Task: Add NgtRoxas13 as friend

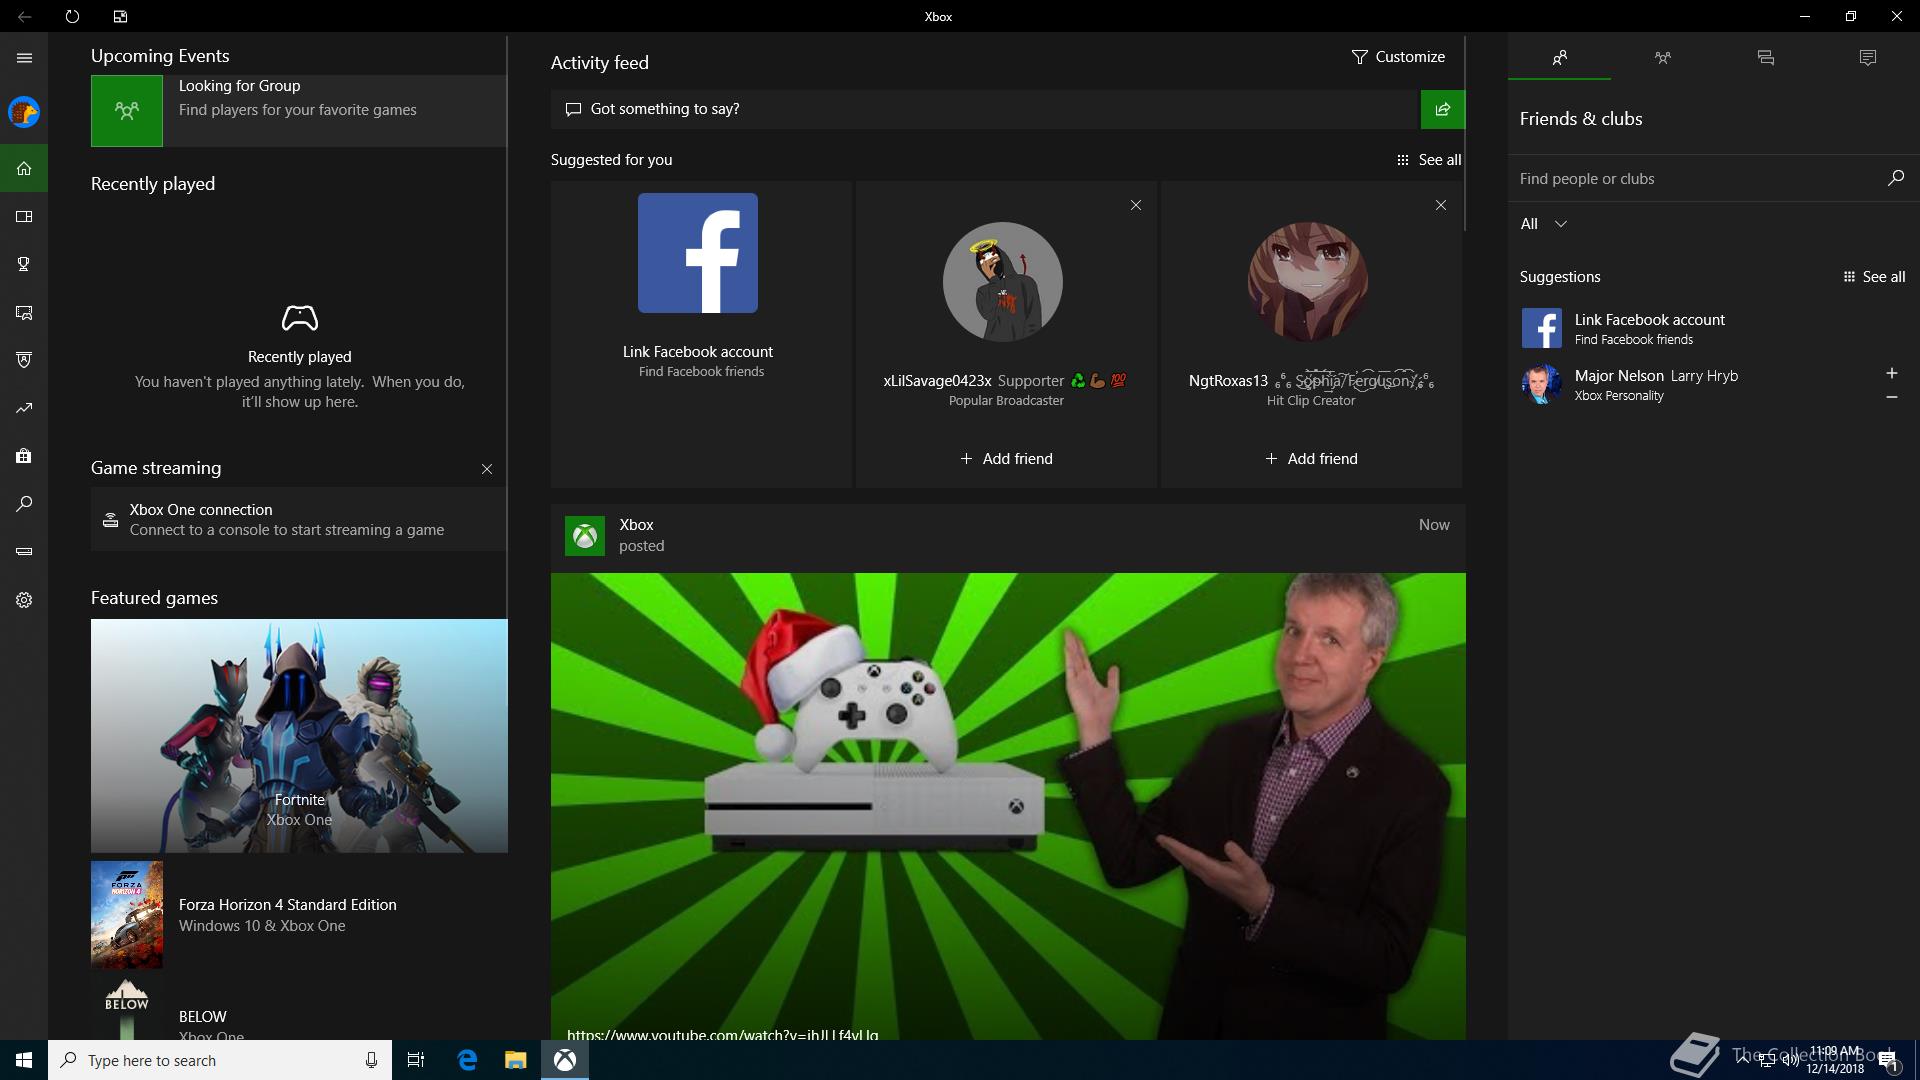Action: click(1311, 459)
